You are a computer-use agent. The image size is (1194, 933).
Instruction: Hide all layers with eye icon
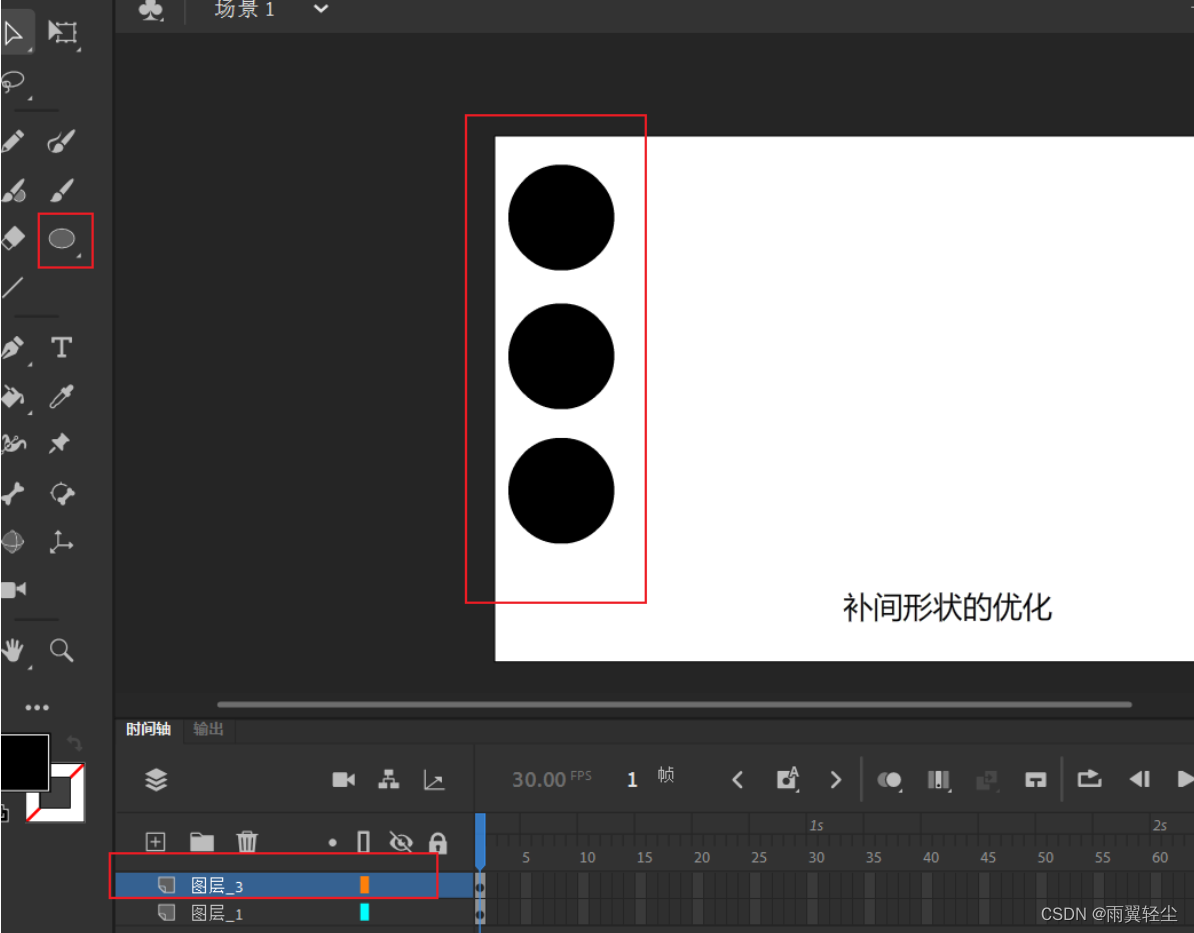coord(401,842)
